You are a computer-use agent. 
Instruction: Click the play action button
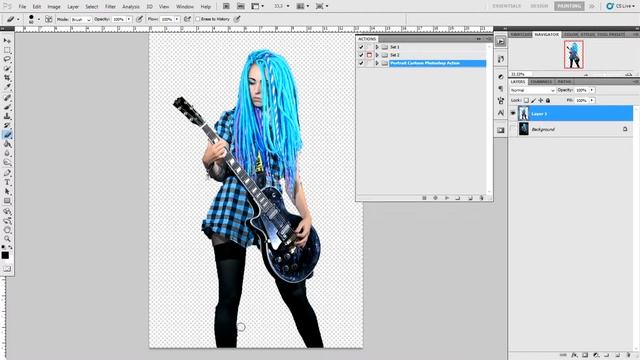[447, 198]
